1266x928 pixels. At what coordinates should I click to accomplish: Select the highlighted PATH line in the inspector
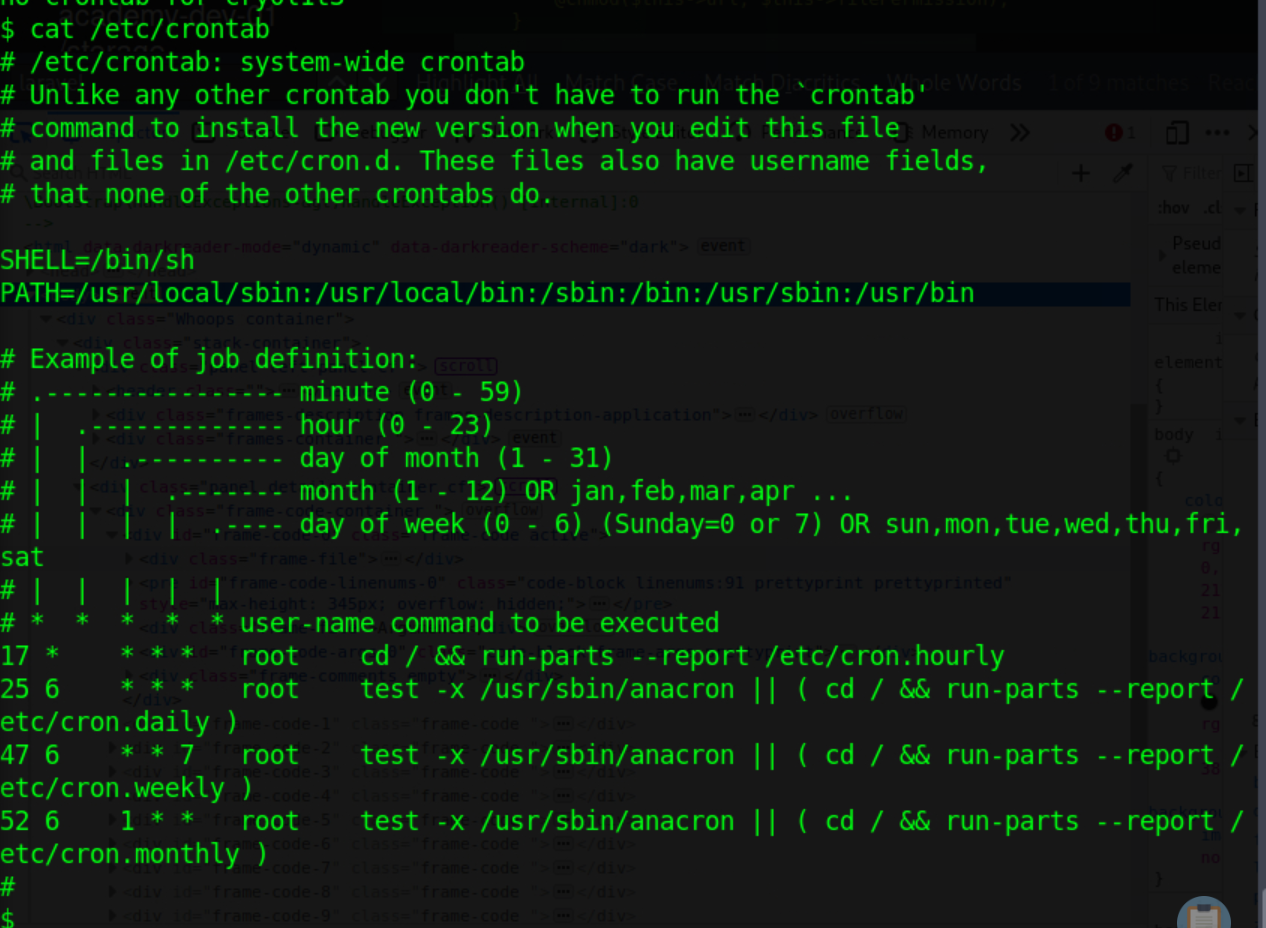[x=565, y=294]
